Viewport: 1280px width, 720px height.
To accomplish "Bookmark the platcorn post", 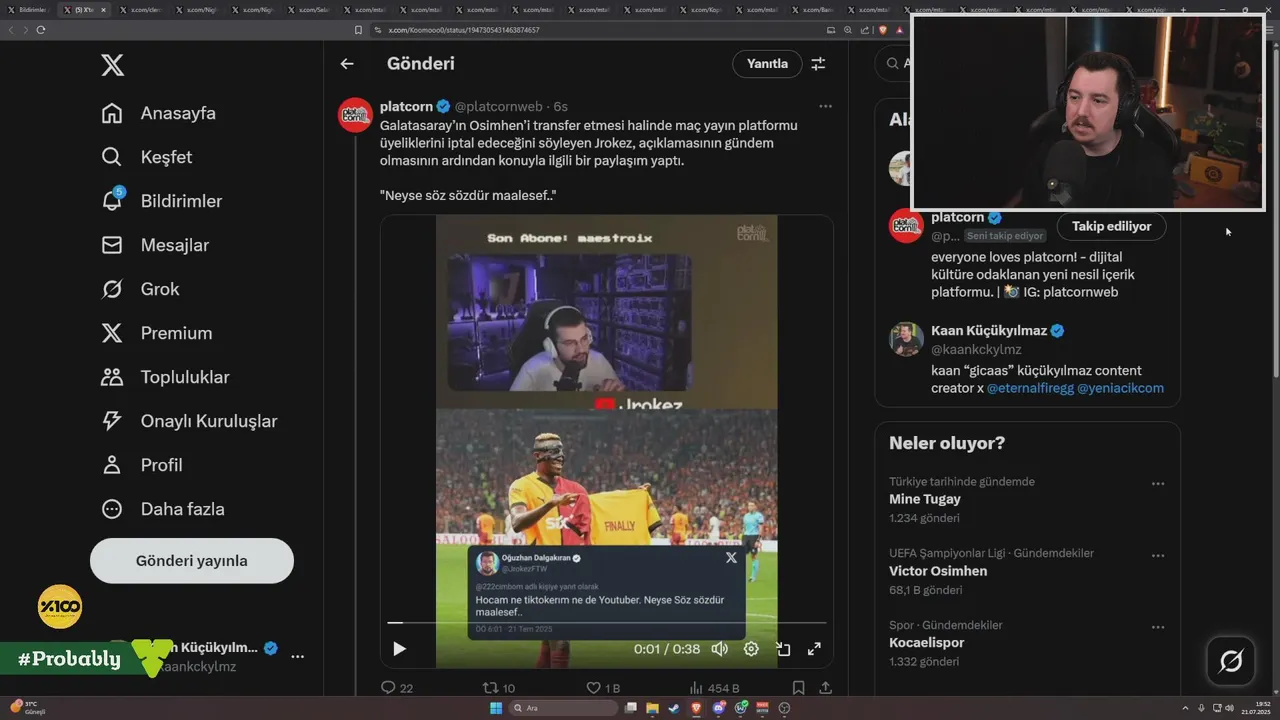I will 798,688.
